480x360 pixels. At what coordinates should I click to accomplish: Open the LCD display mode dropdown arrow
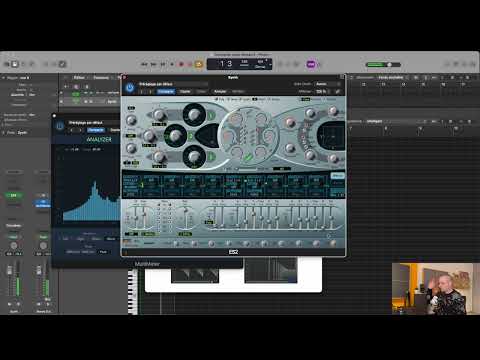point(270,64)
